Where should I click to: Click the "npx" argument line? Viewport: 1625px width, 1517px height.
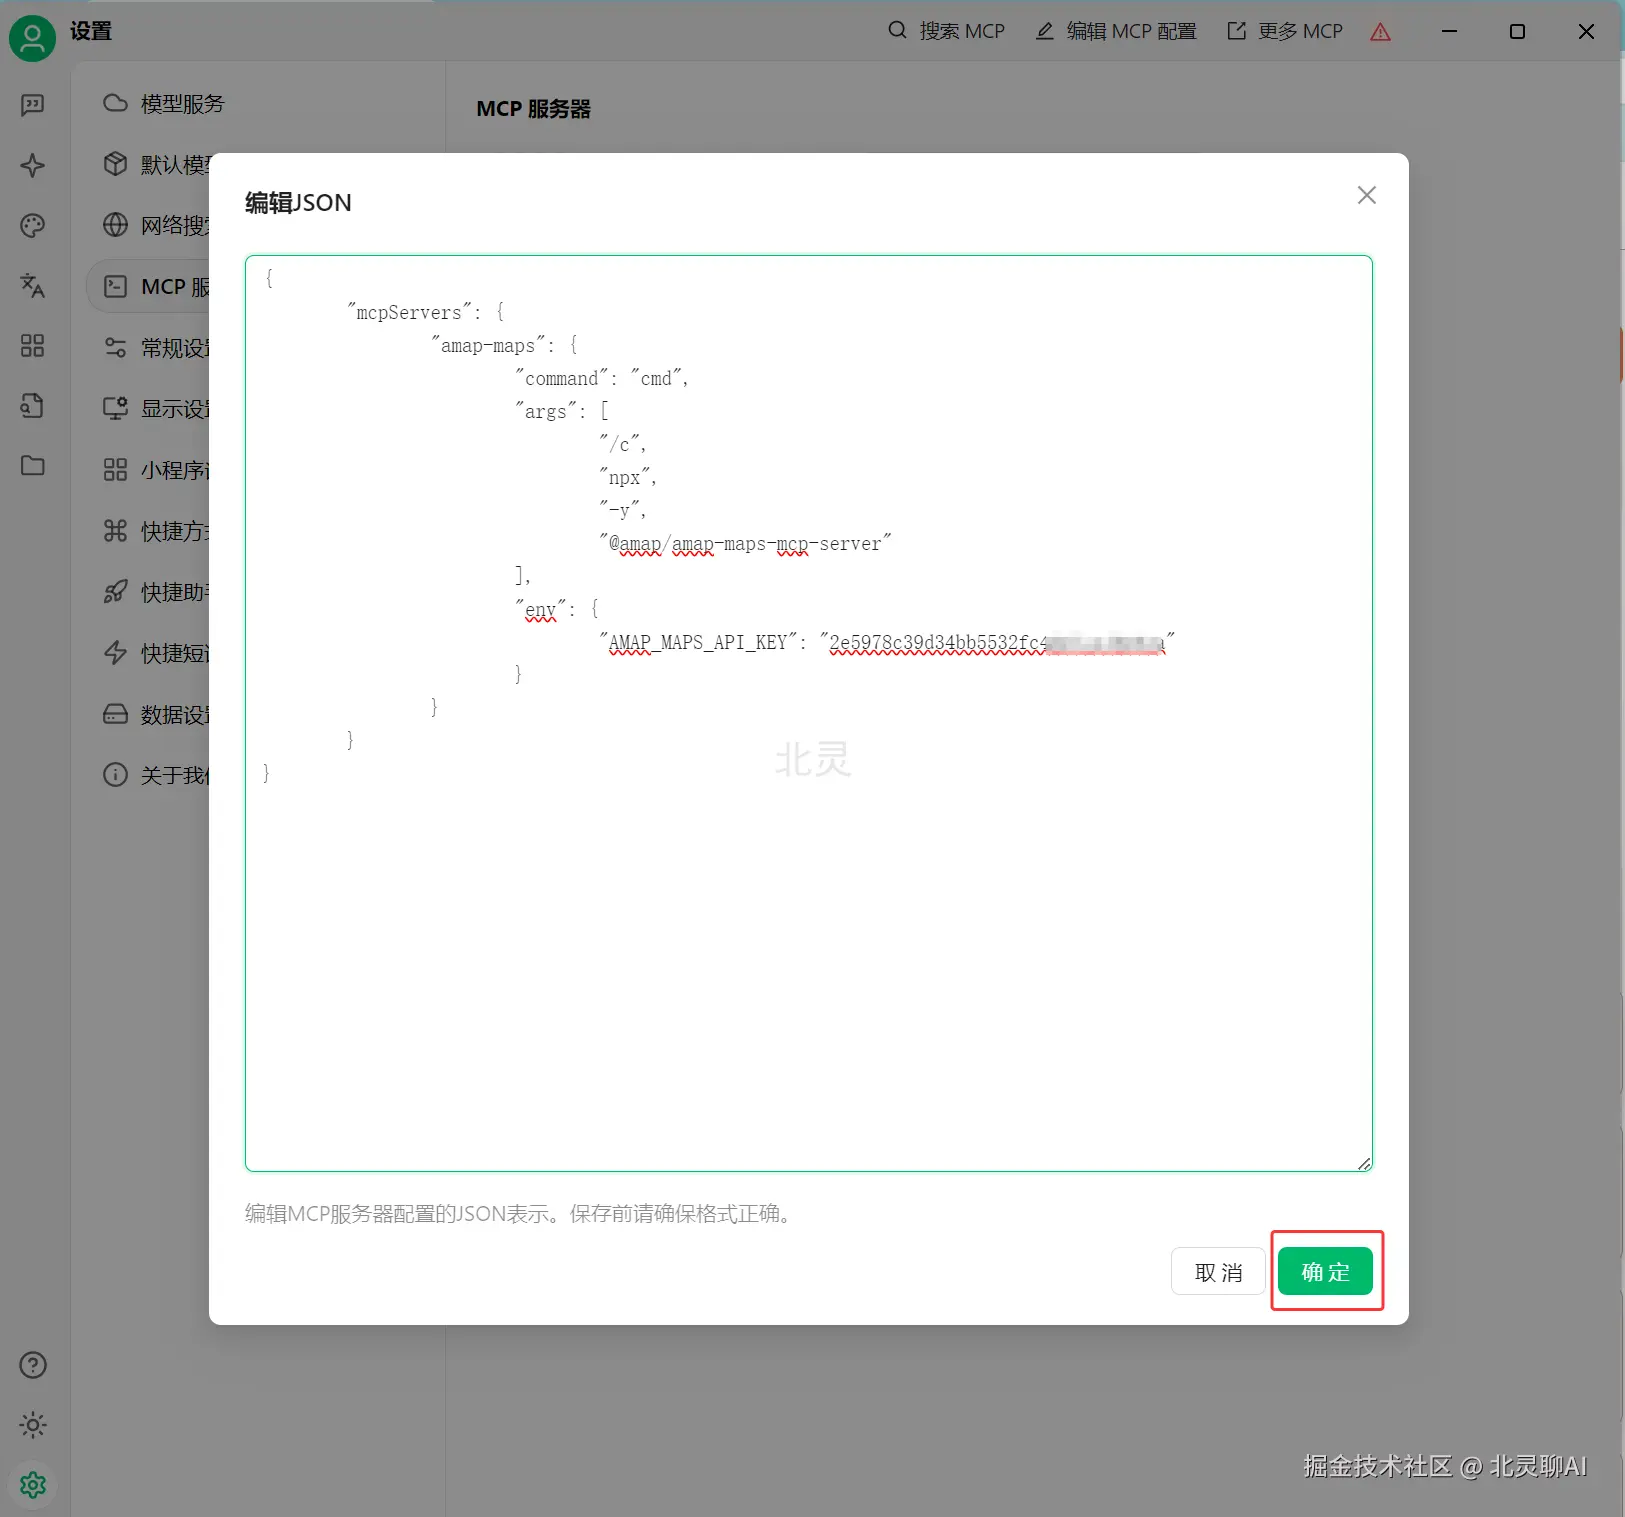pyautogui.click(x=627, y=477)
